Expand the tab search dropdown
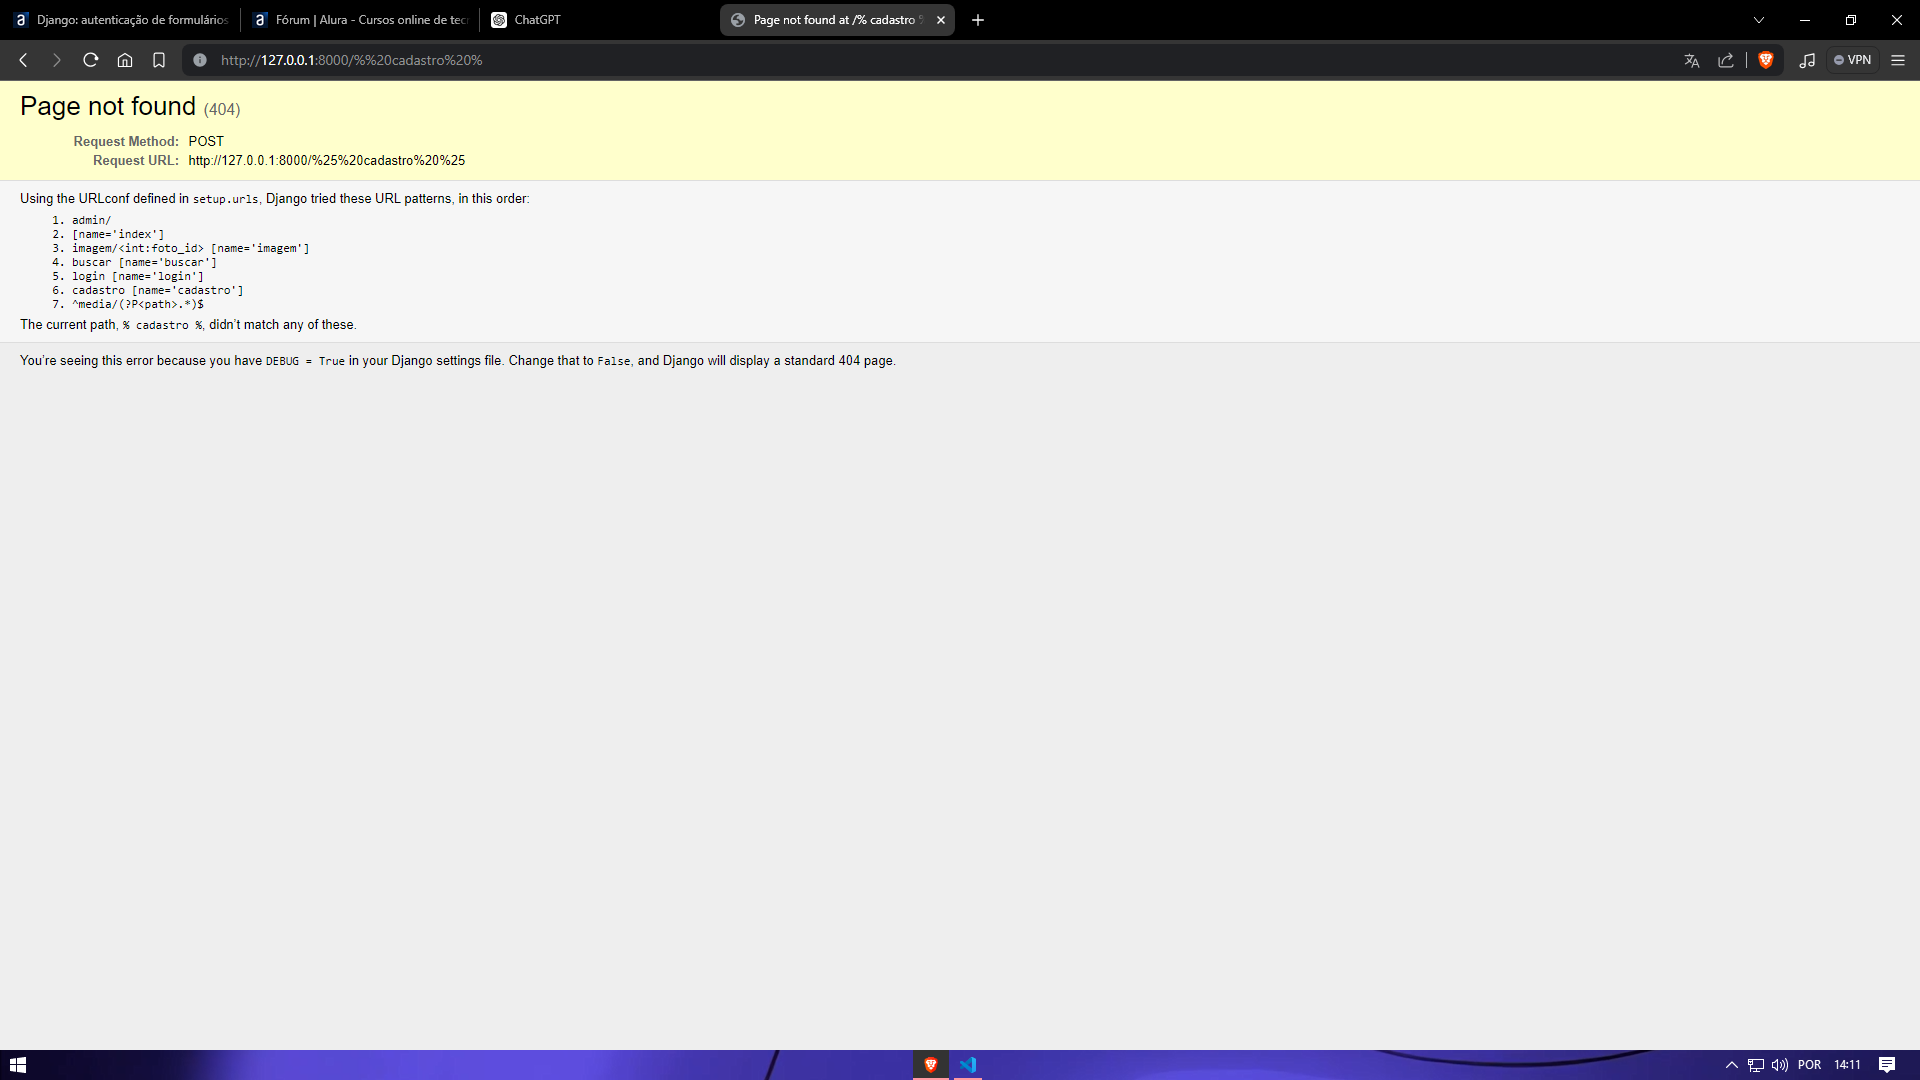The image size is (1920, 1080). tap(1759, 20)
